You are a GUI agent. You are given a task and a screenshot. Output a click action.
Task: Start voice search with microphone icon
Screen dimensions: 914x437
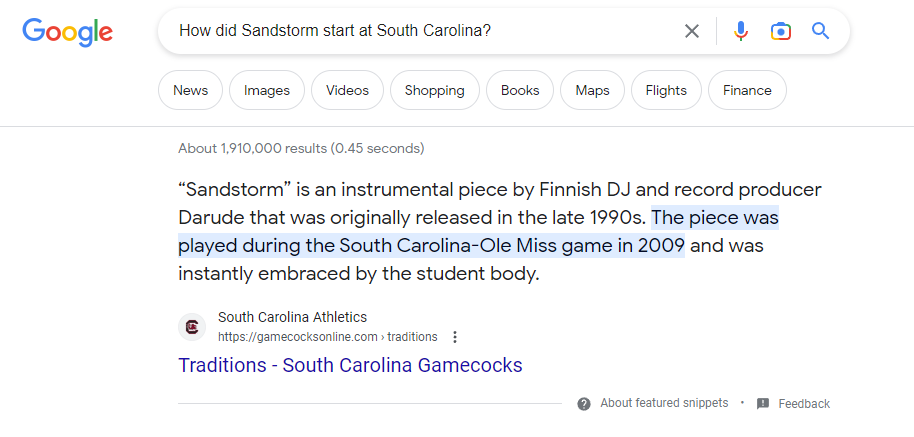(x=741, y=31)
